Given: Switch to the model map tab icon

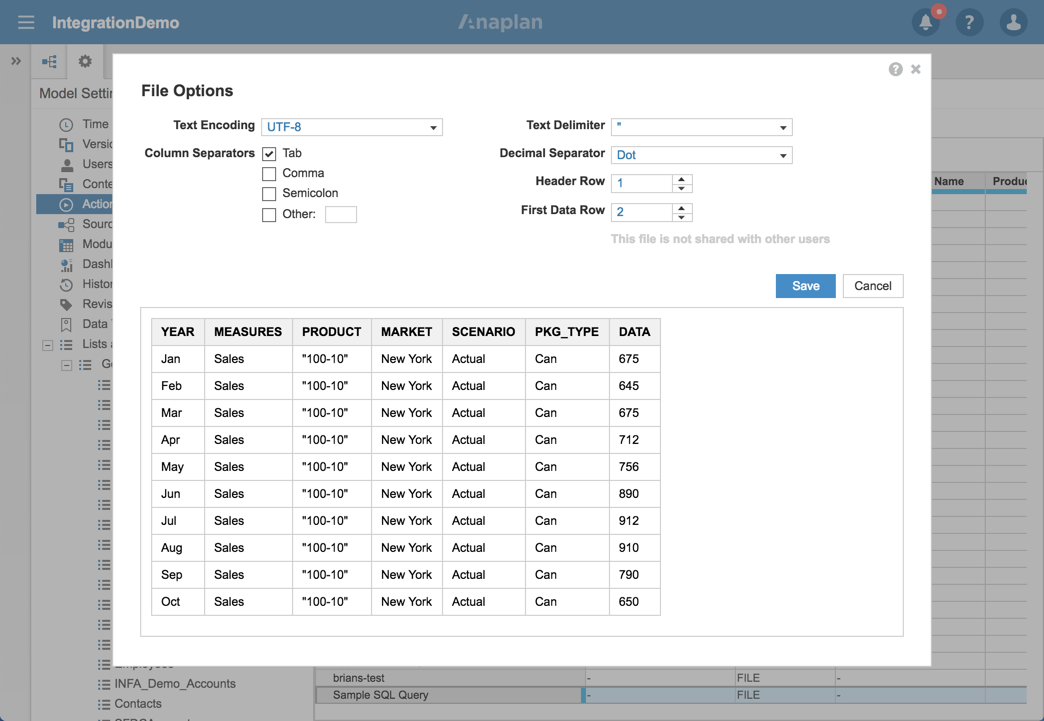Looking at the screenshot, I should point(49,61).
